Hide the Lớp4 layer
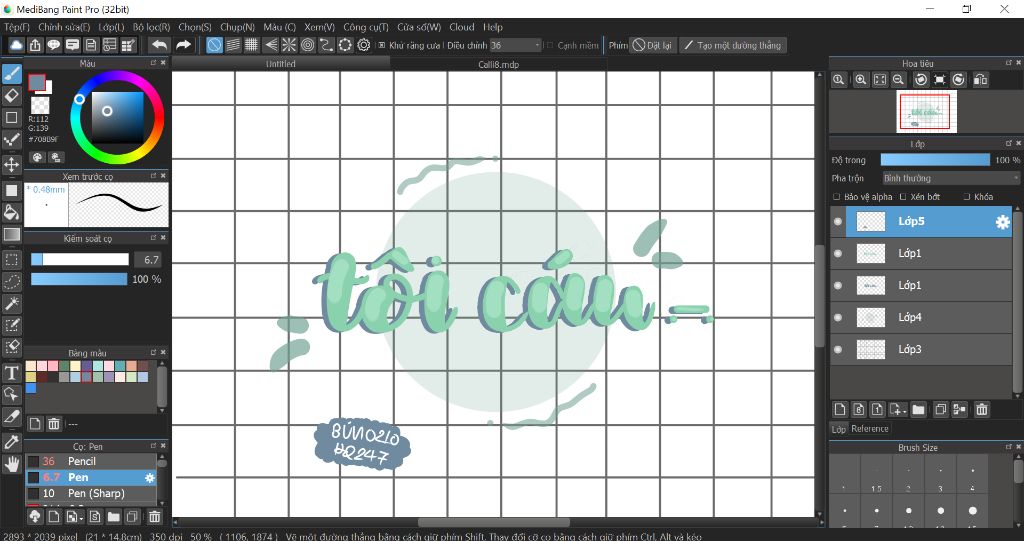1024x541 pixels. (838, 318)
